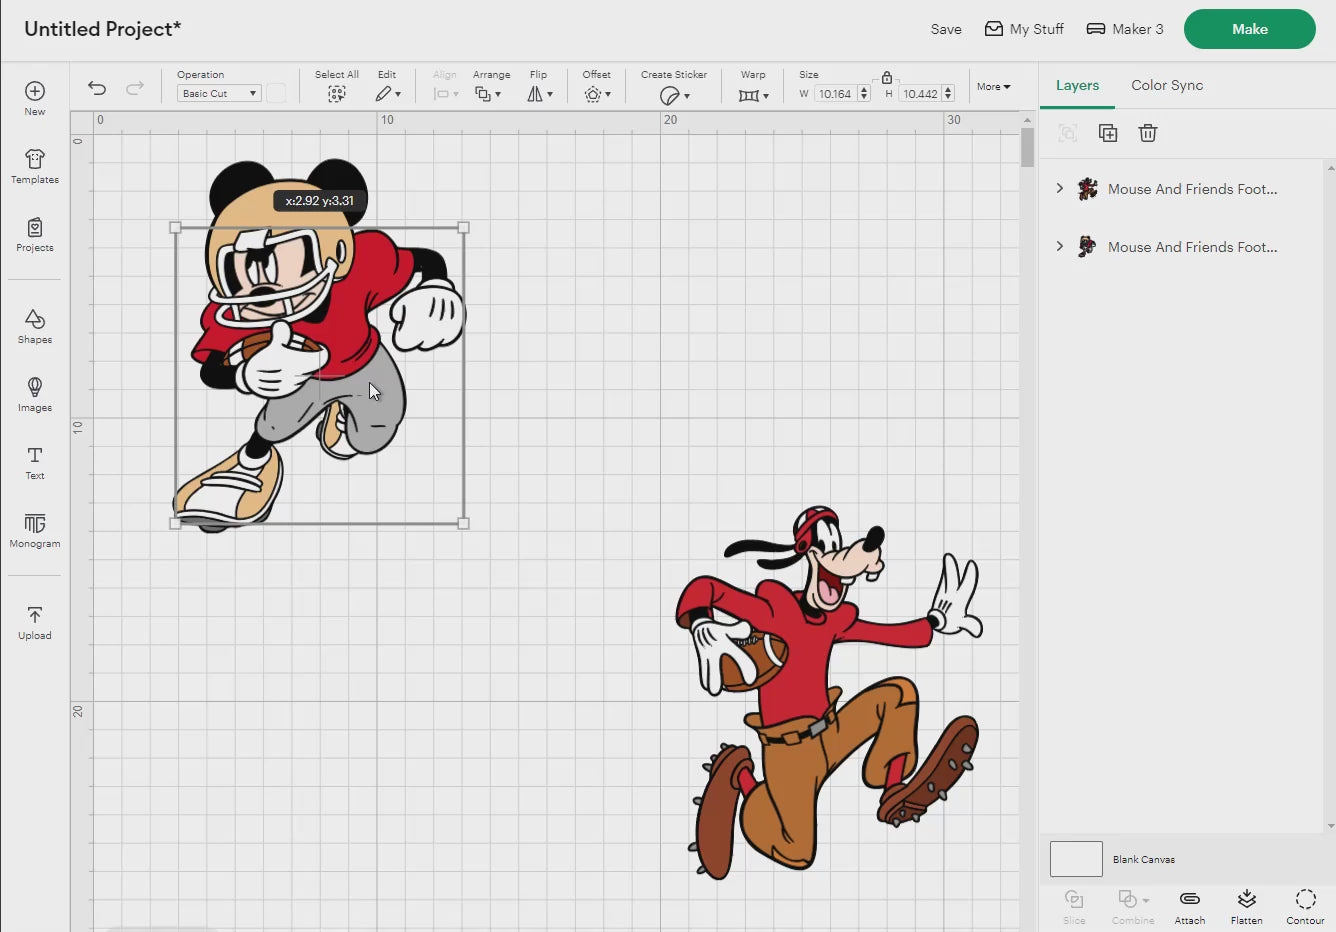Click the first layer's Mickey thumbnail

(x=1087, y=189)
